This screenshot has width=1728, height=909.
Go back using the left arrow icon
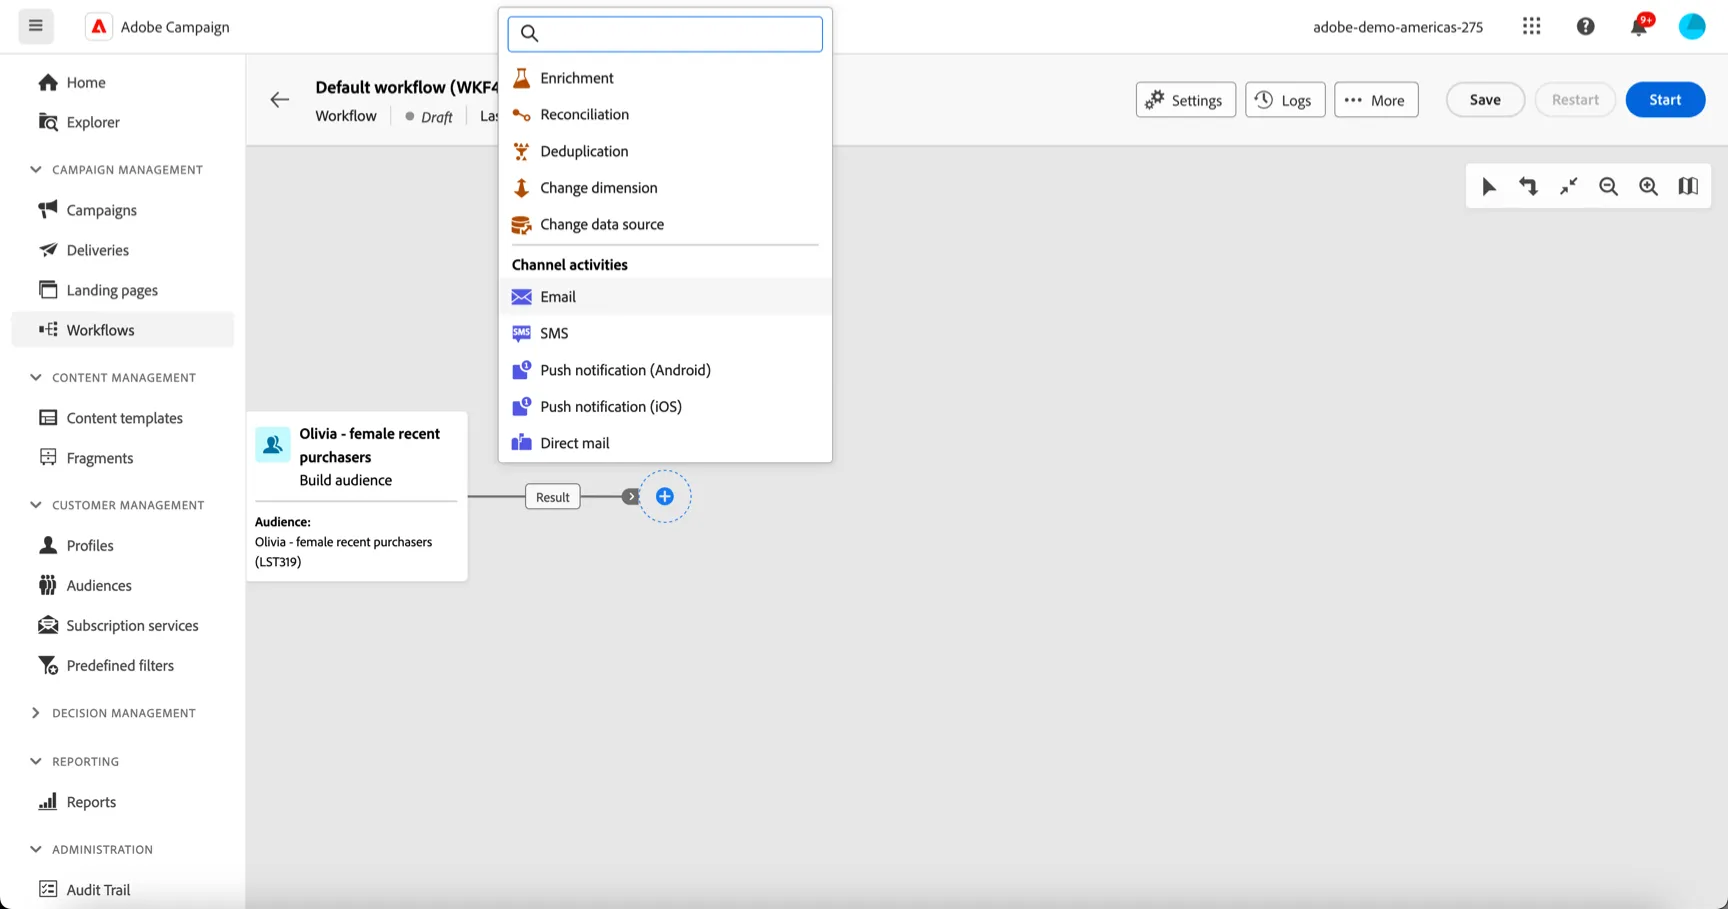pos(279,100)
